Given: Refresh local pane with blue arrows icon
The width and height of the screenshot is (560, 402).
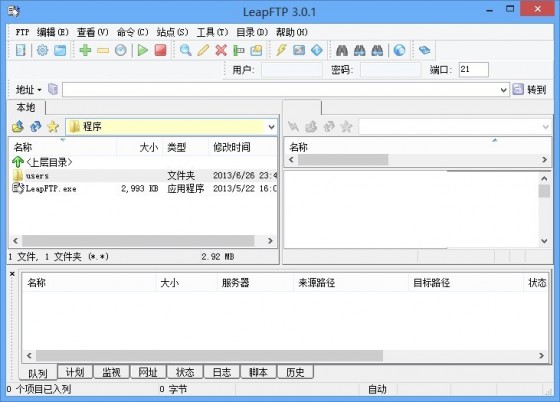Looking at the screenshot, I should point(35,126).
